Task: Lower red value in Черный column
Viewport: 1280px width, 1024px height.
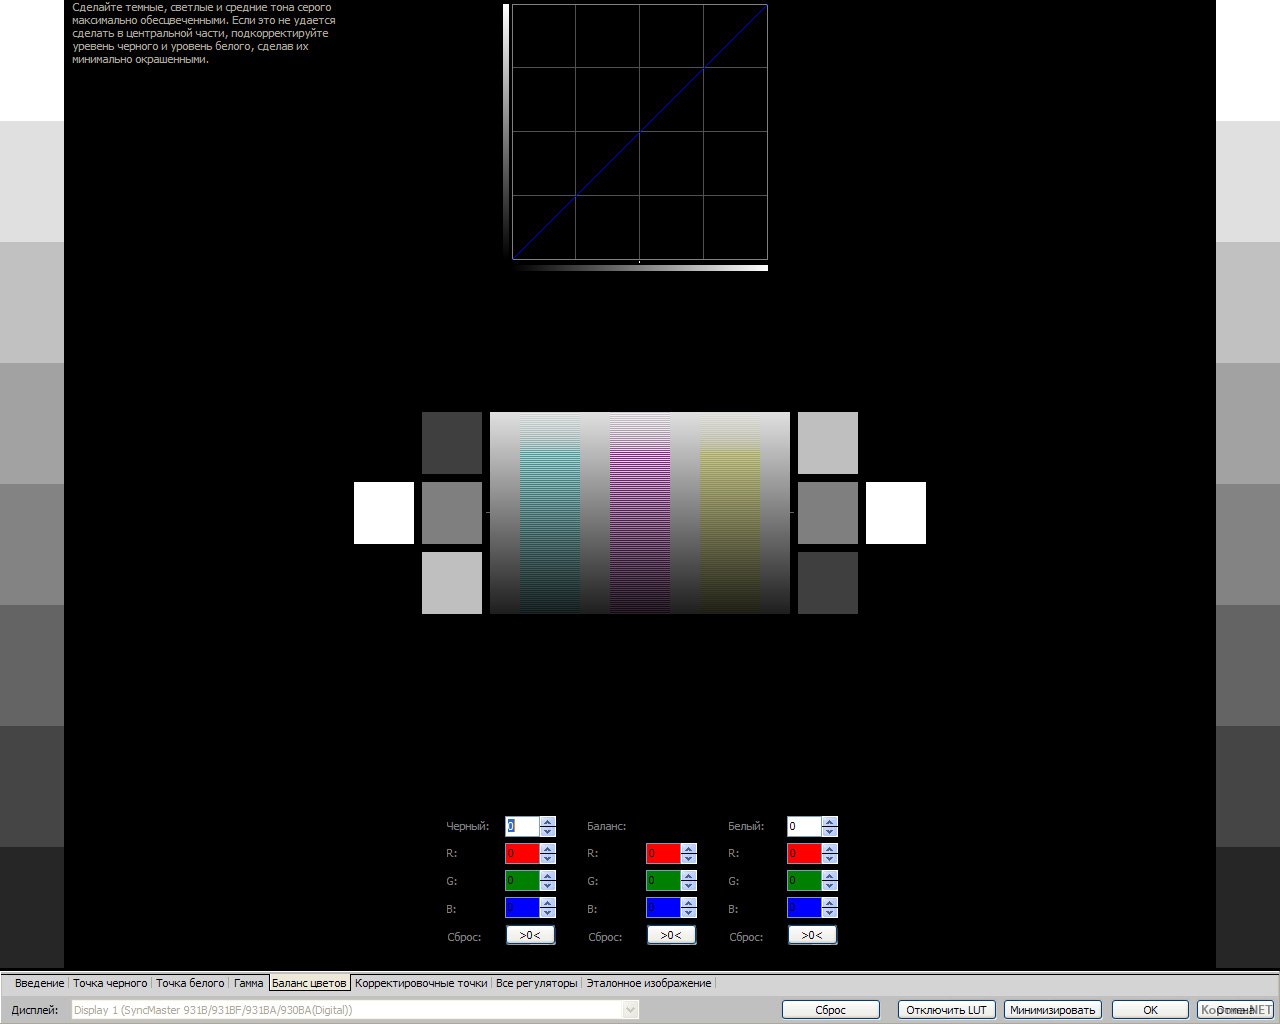Action: point(547,858)
